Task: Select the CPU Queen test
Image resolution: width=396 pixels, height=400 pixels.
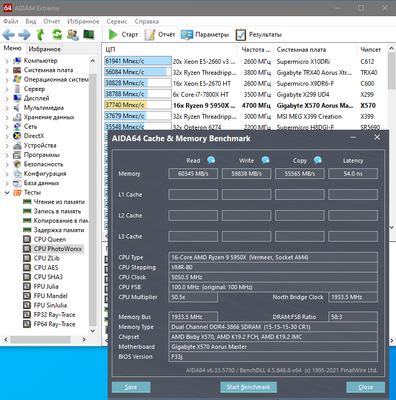Action: tap(50, 239)
